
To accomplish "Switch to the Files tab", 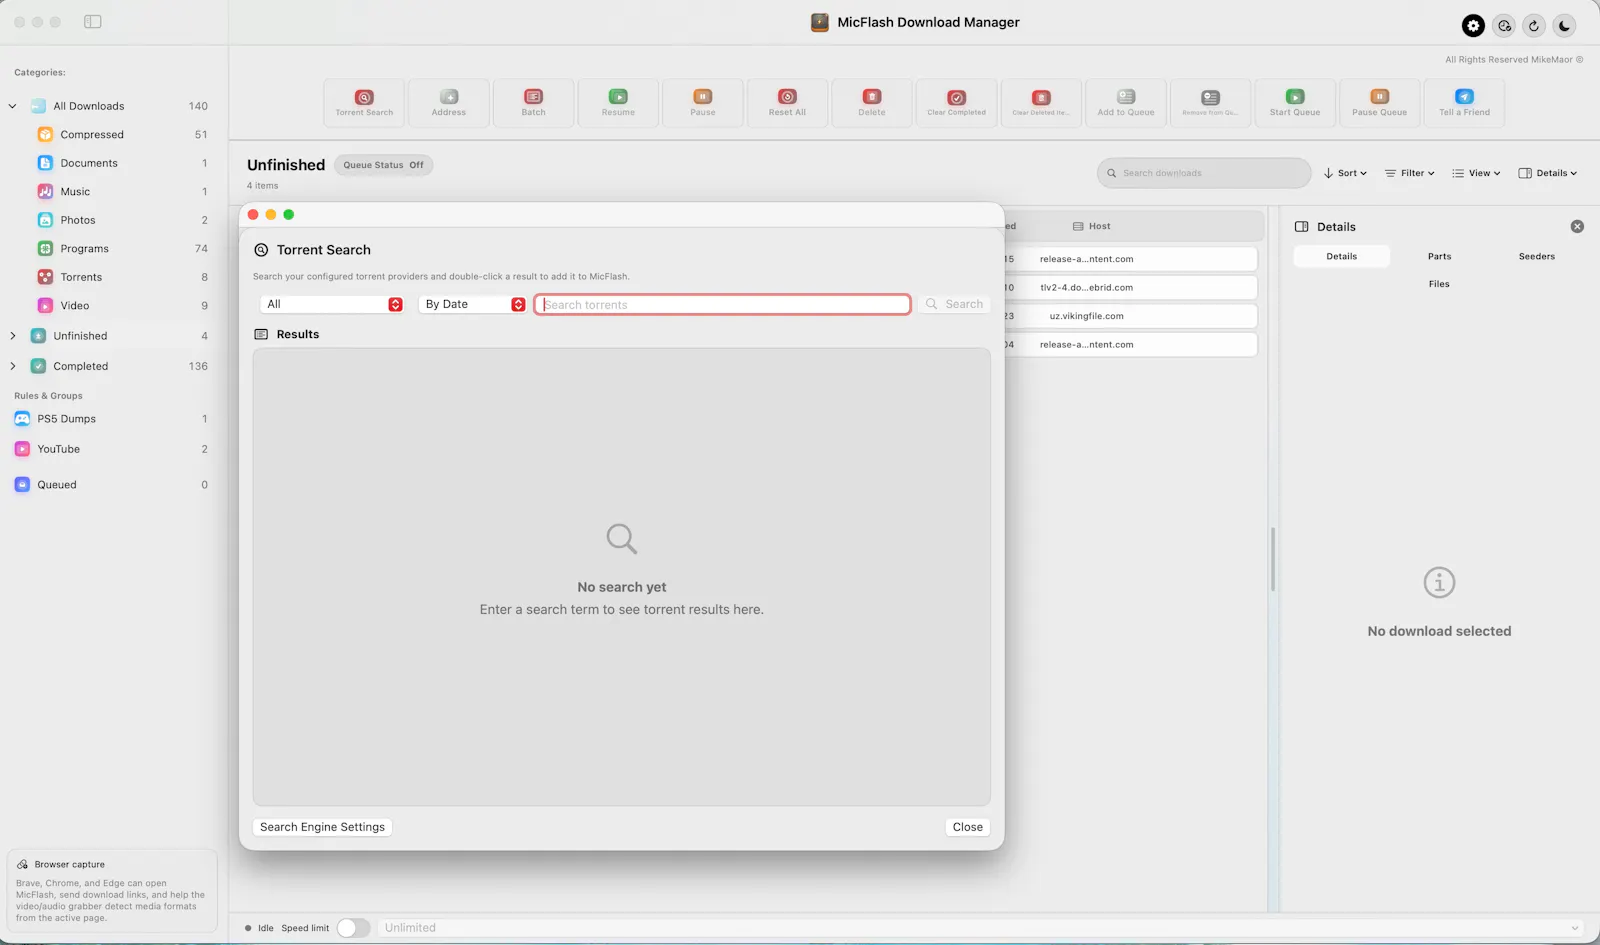I will click(x=1439, y=284).
